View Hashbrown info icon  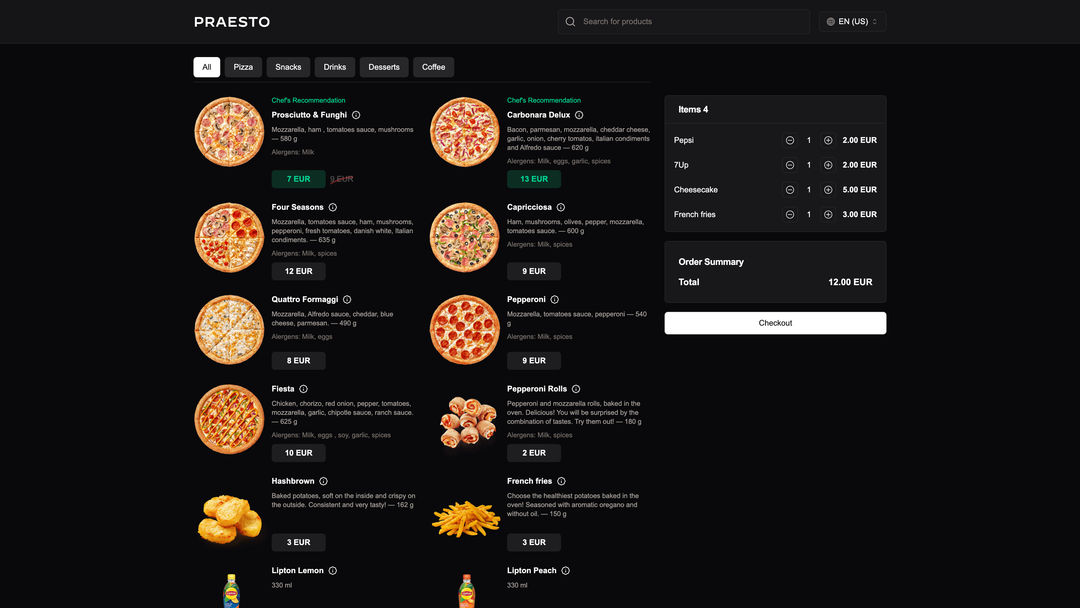coord(324,481)
